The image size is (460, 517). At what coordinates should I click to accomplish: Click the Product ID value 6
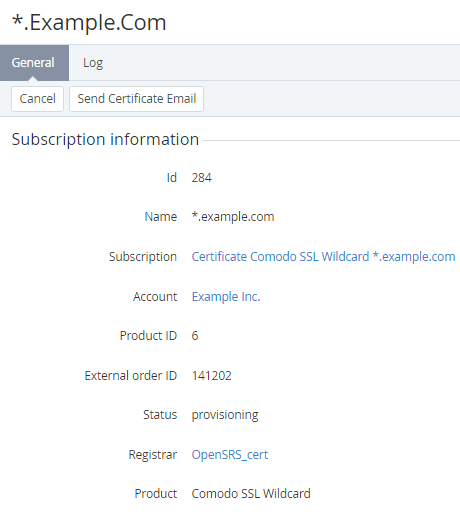[x=195, y=335]
